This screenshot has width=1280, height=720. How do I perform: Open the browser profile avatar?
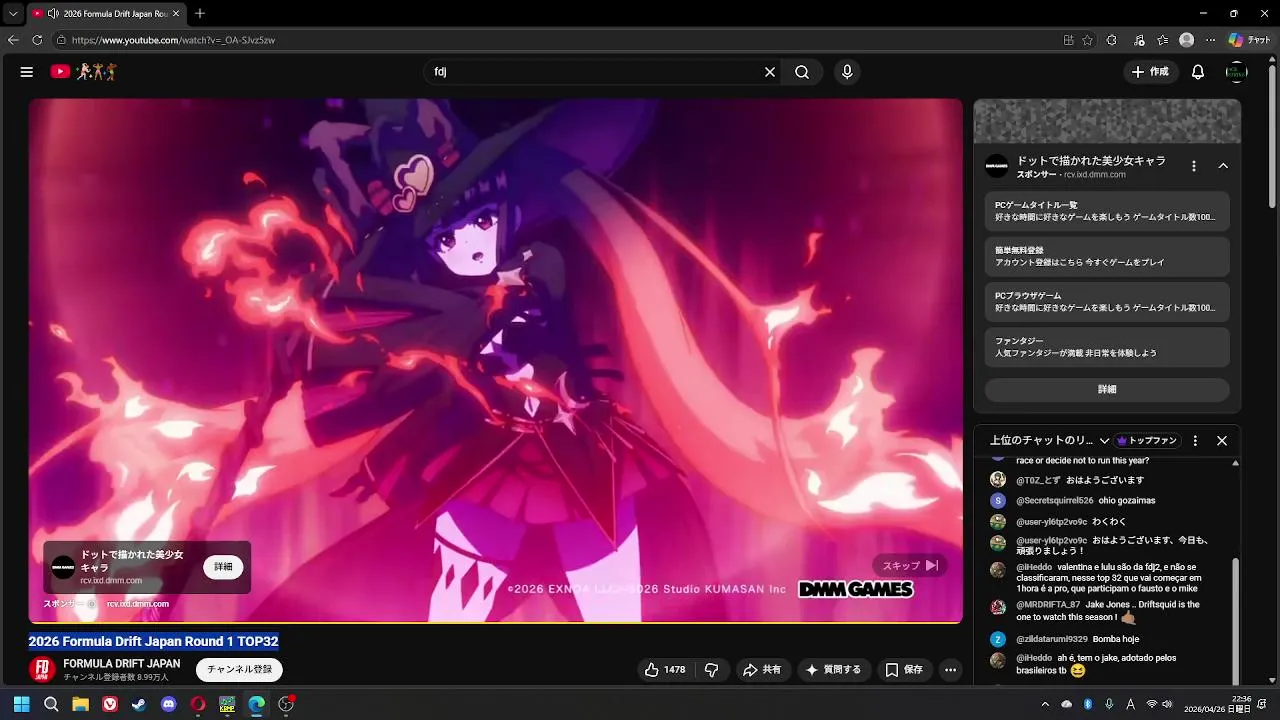pos(1187,40)
